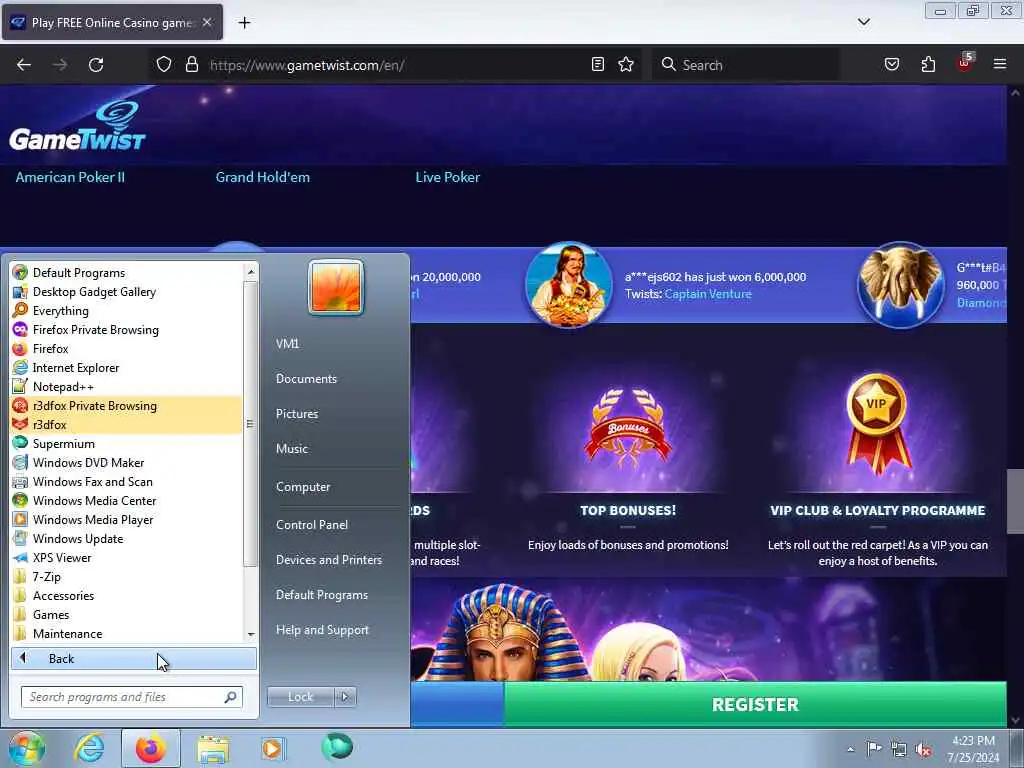1024x768 pixels.
Task: Open Windows Explorer folder on taskbar
Action: coord(213,749)
